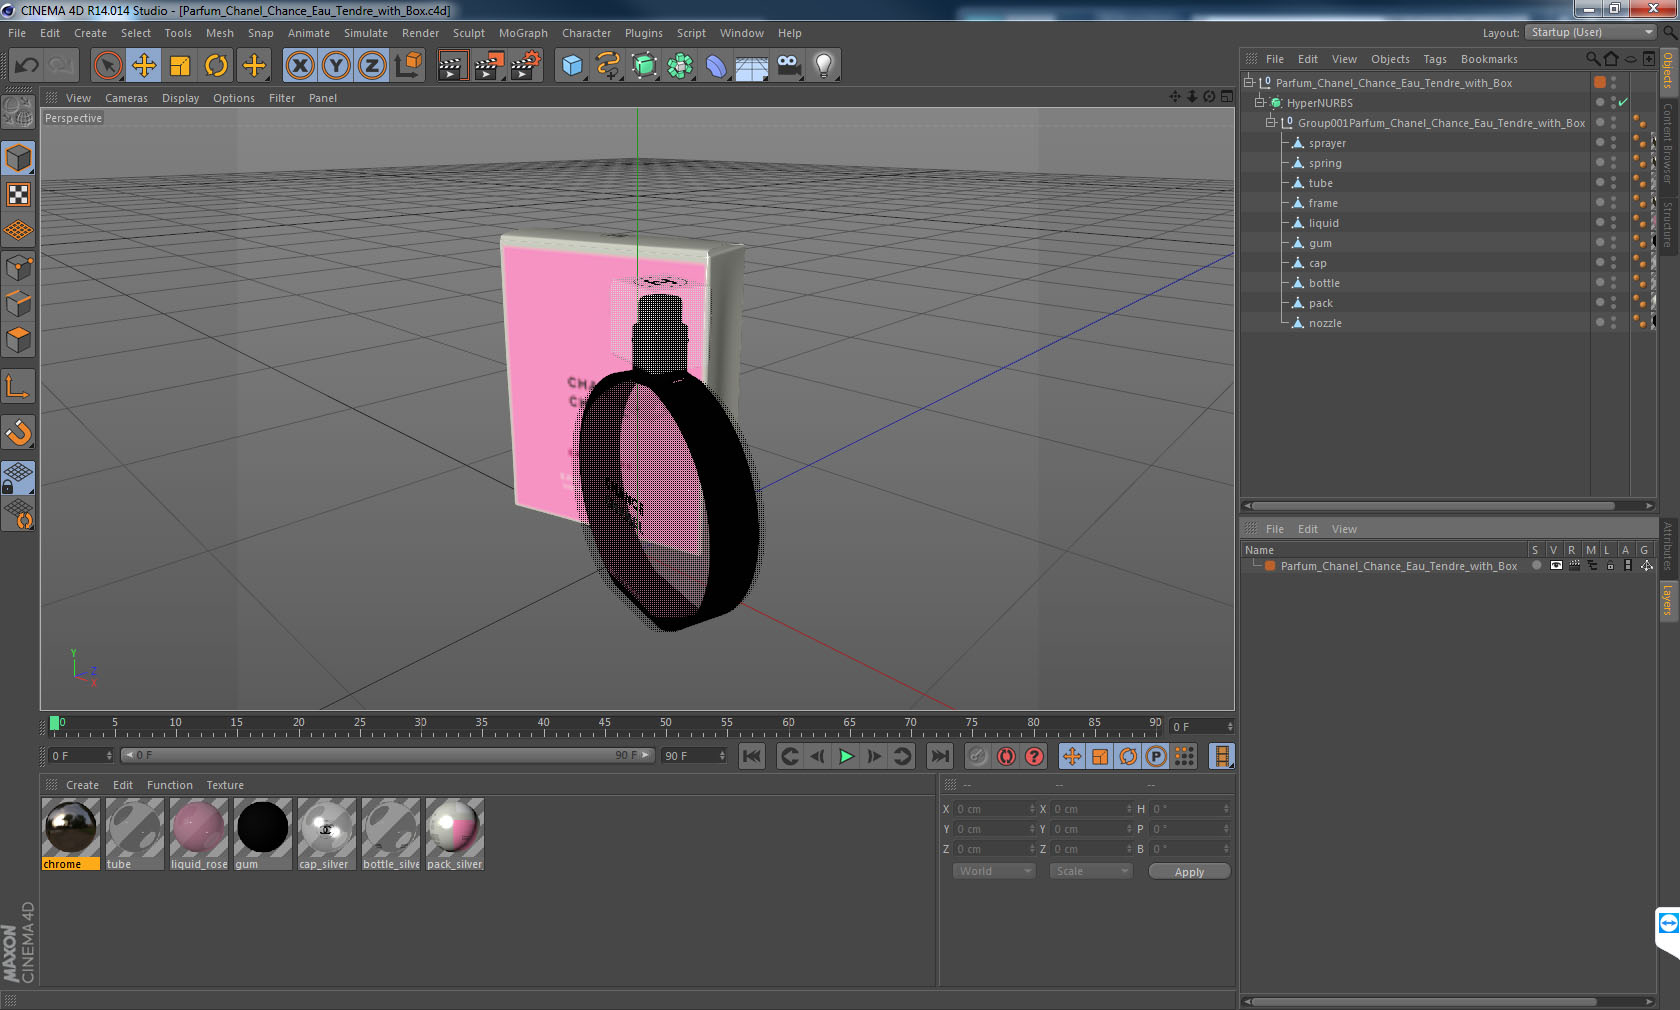
Task: Select the cap object in tree
Action: pos(1317,263)
